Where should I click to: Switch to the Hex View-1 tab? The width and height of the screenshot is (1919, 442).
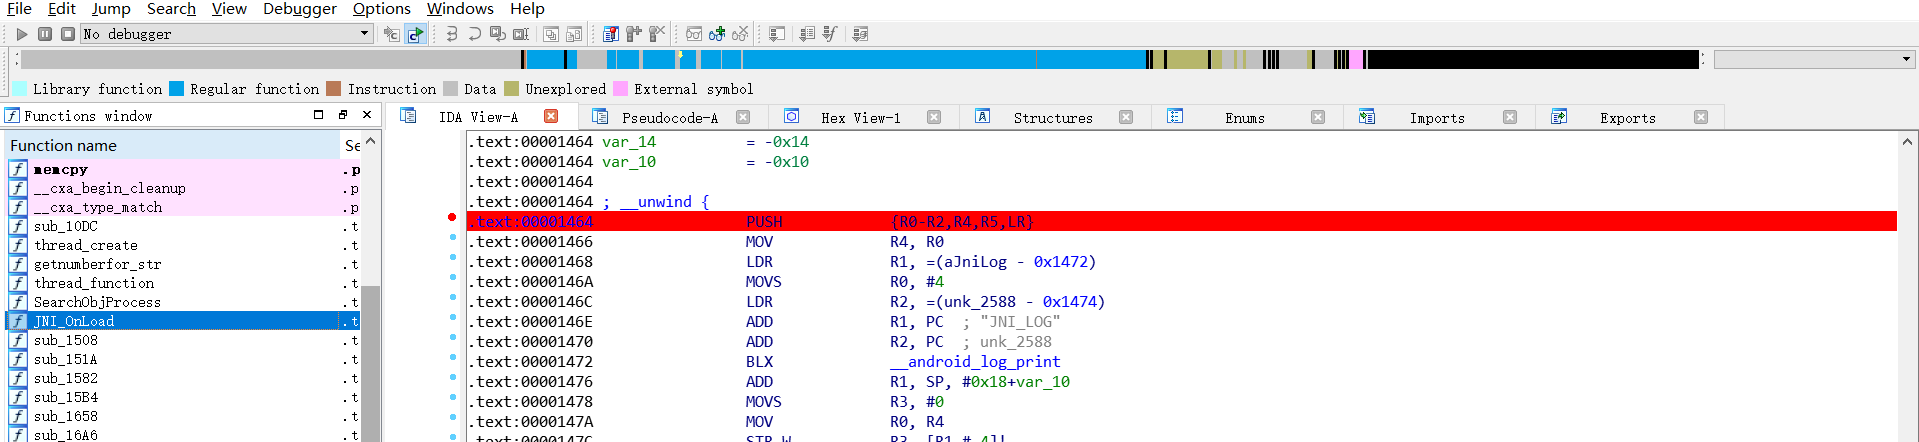pos(860,117)
